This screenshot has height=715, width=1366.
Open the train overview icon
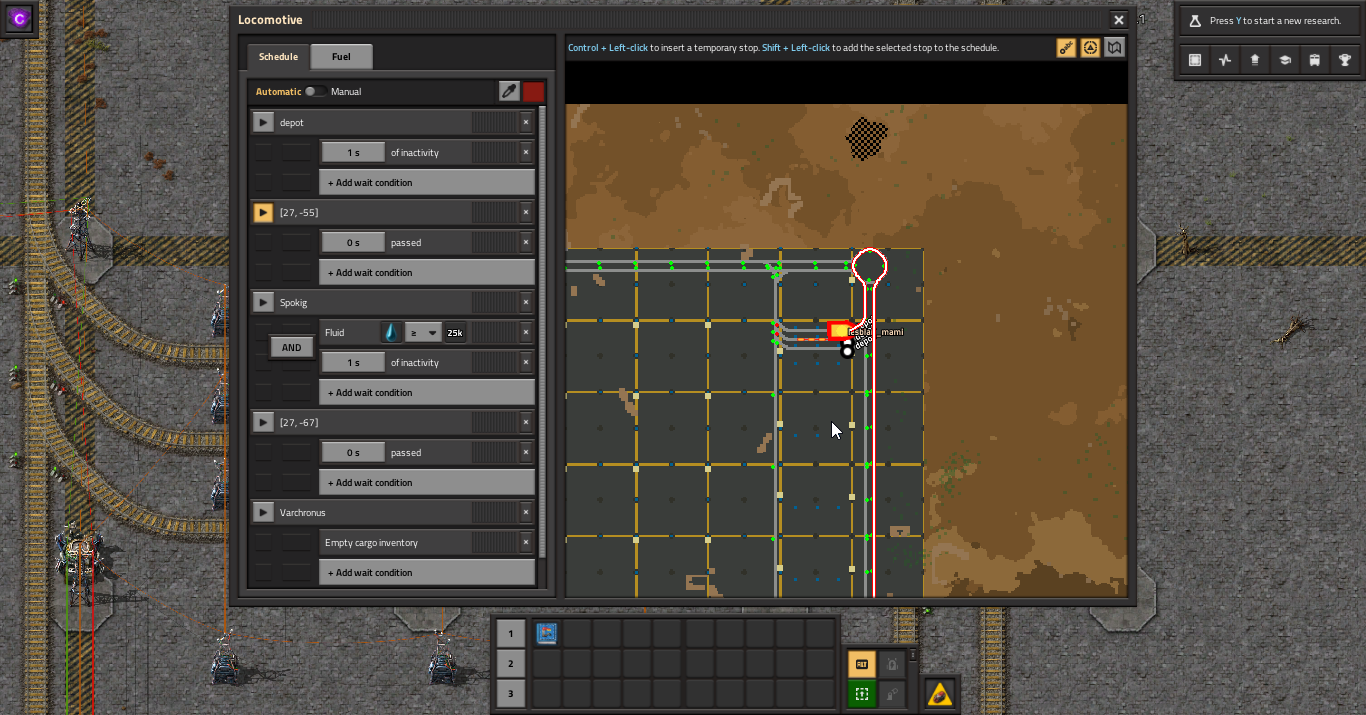1314,60
